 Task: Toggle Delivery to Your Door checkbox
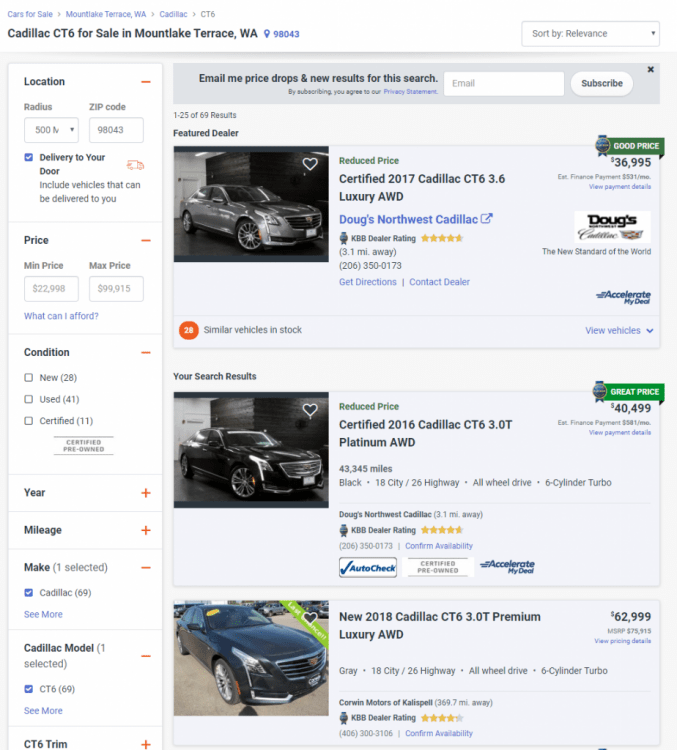(29, 157)
